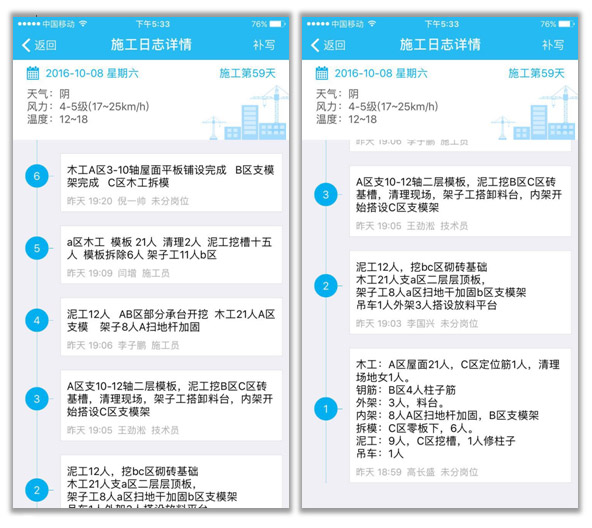Image resolution: width=592 pixels, height=528 pixels.
Task: Click the calendar icon in left screen
Action: [32, 73]
